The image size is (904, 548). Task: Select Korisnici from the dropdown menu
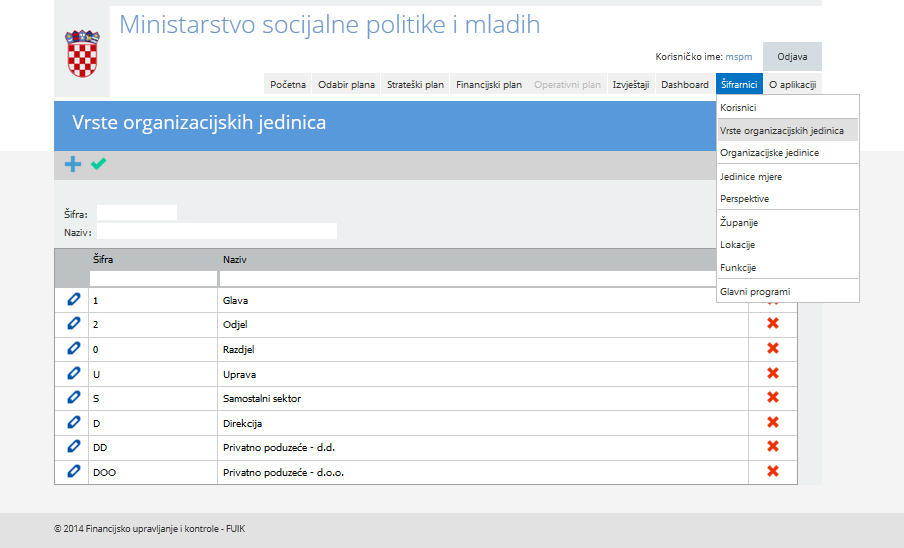coord(788,108)
